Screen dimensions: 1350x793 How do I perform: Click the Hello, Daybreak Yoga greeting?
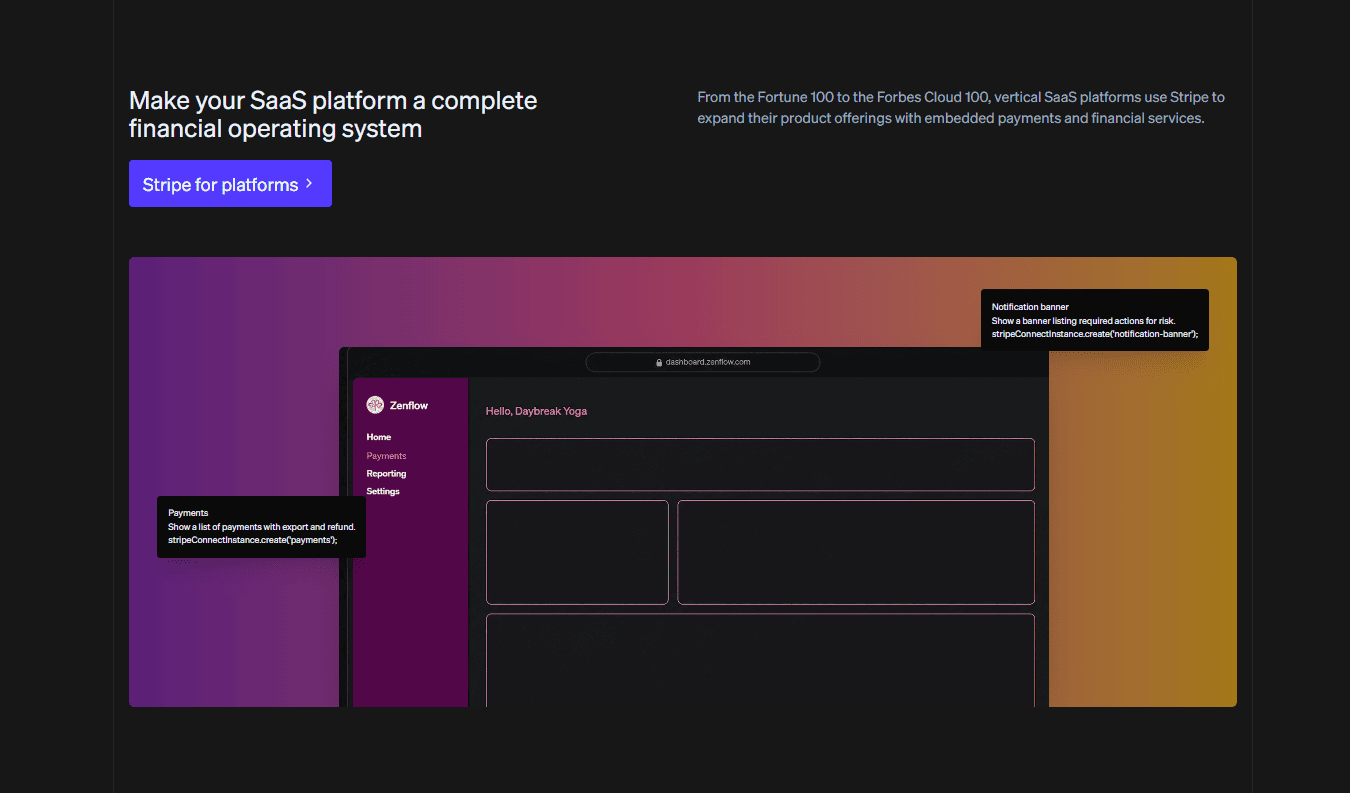tap(536, 411)
